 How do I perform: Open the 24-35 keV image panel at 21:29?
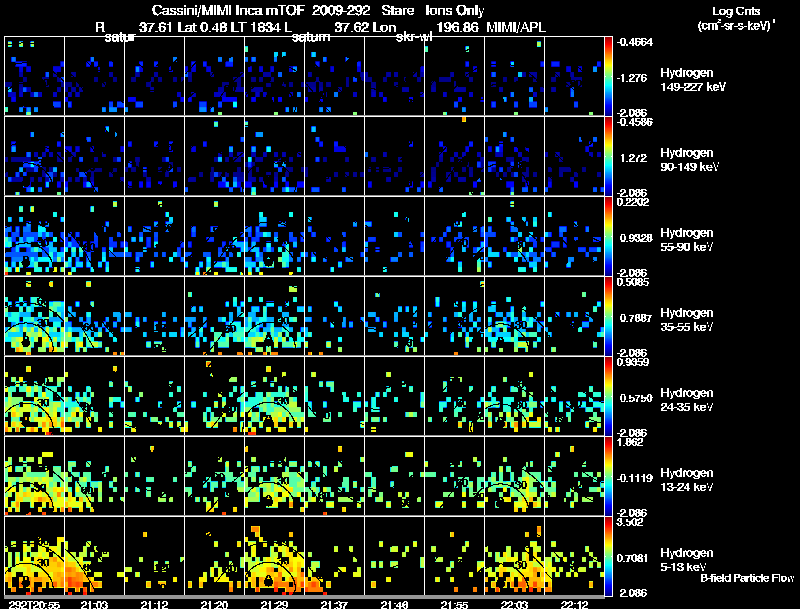click(x=274, y=396)
